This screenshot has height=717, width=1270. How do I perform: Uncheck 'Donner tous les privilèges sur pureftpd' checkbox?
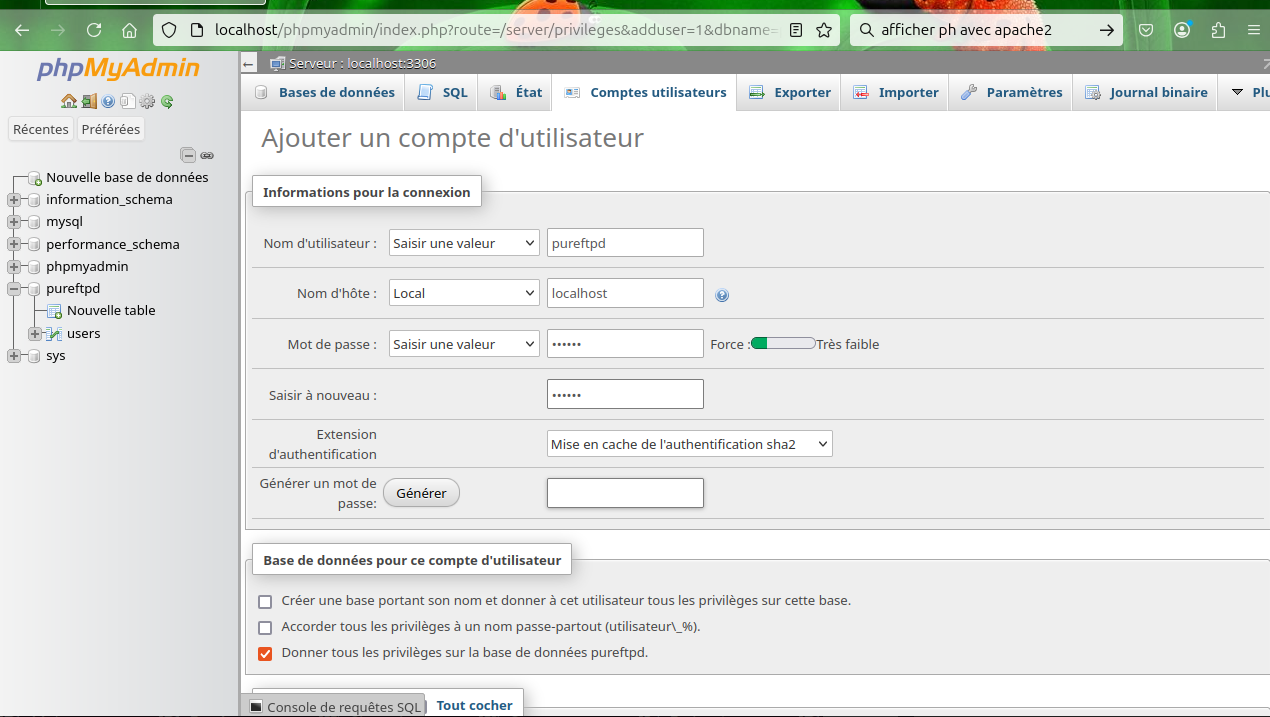click(x=265, y=654)
